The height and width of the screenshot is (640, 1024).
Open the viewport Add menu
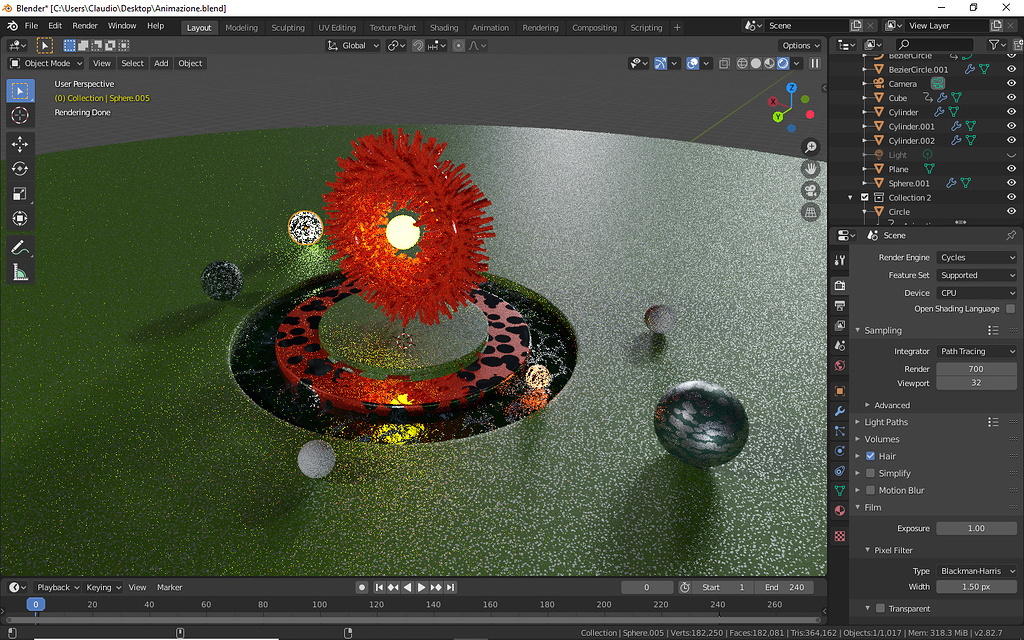tap(161, 63)
